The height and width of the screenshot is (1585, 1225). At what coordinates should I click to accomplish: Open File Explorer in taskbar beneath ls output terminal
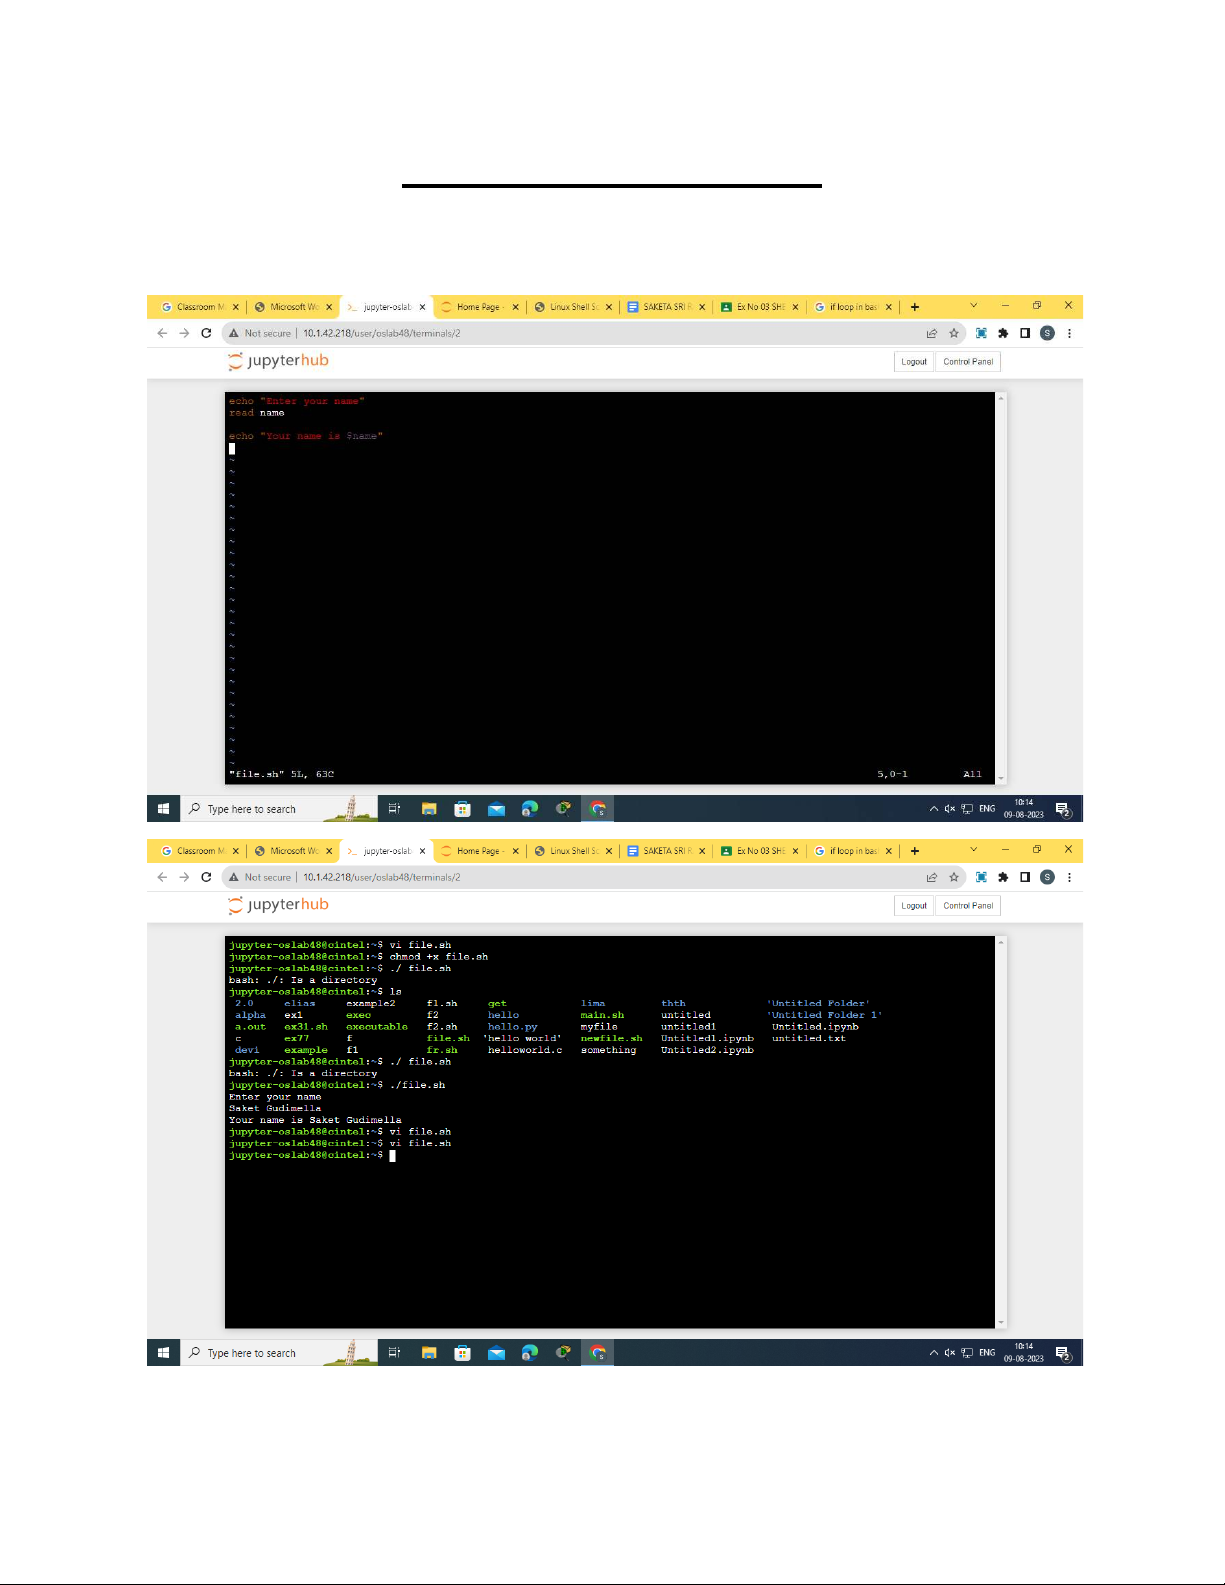click(429, 1353)
